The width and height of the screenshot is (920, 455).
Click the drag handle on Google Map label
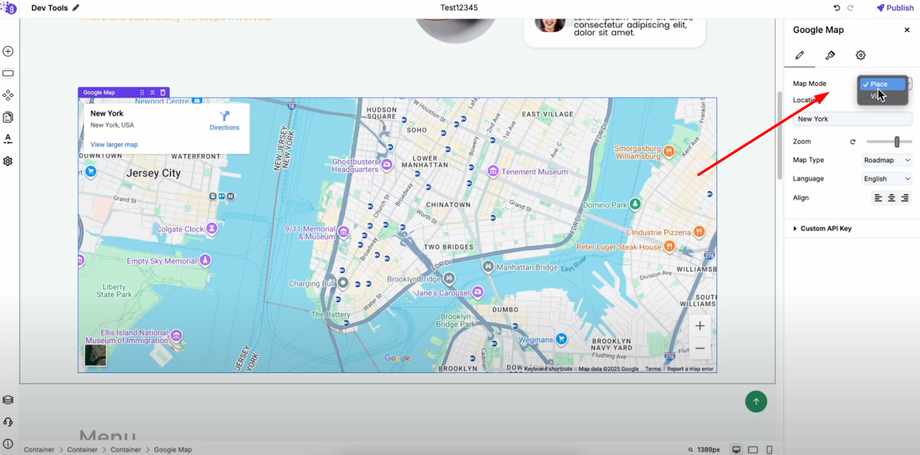click(142, 92)
